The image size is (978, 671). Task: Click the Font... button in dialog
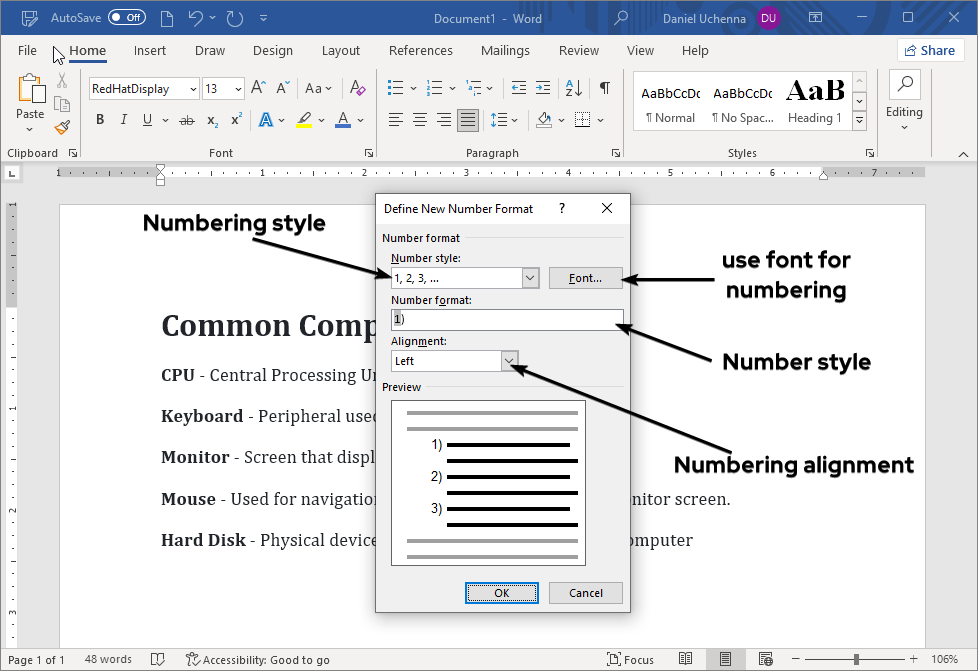click(x=585, y=278)
